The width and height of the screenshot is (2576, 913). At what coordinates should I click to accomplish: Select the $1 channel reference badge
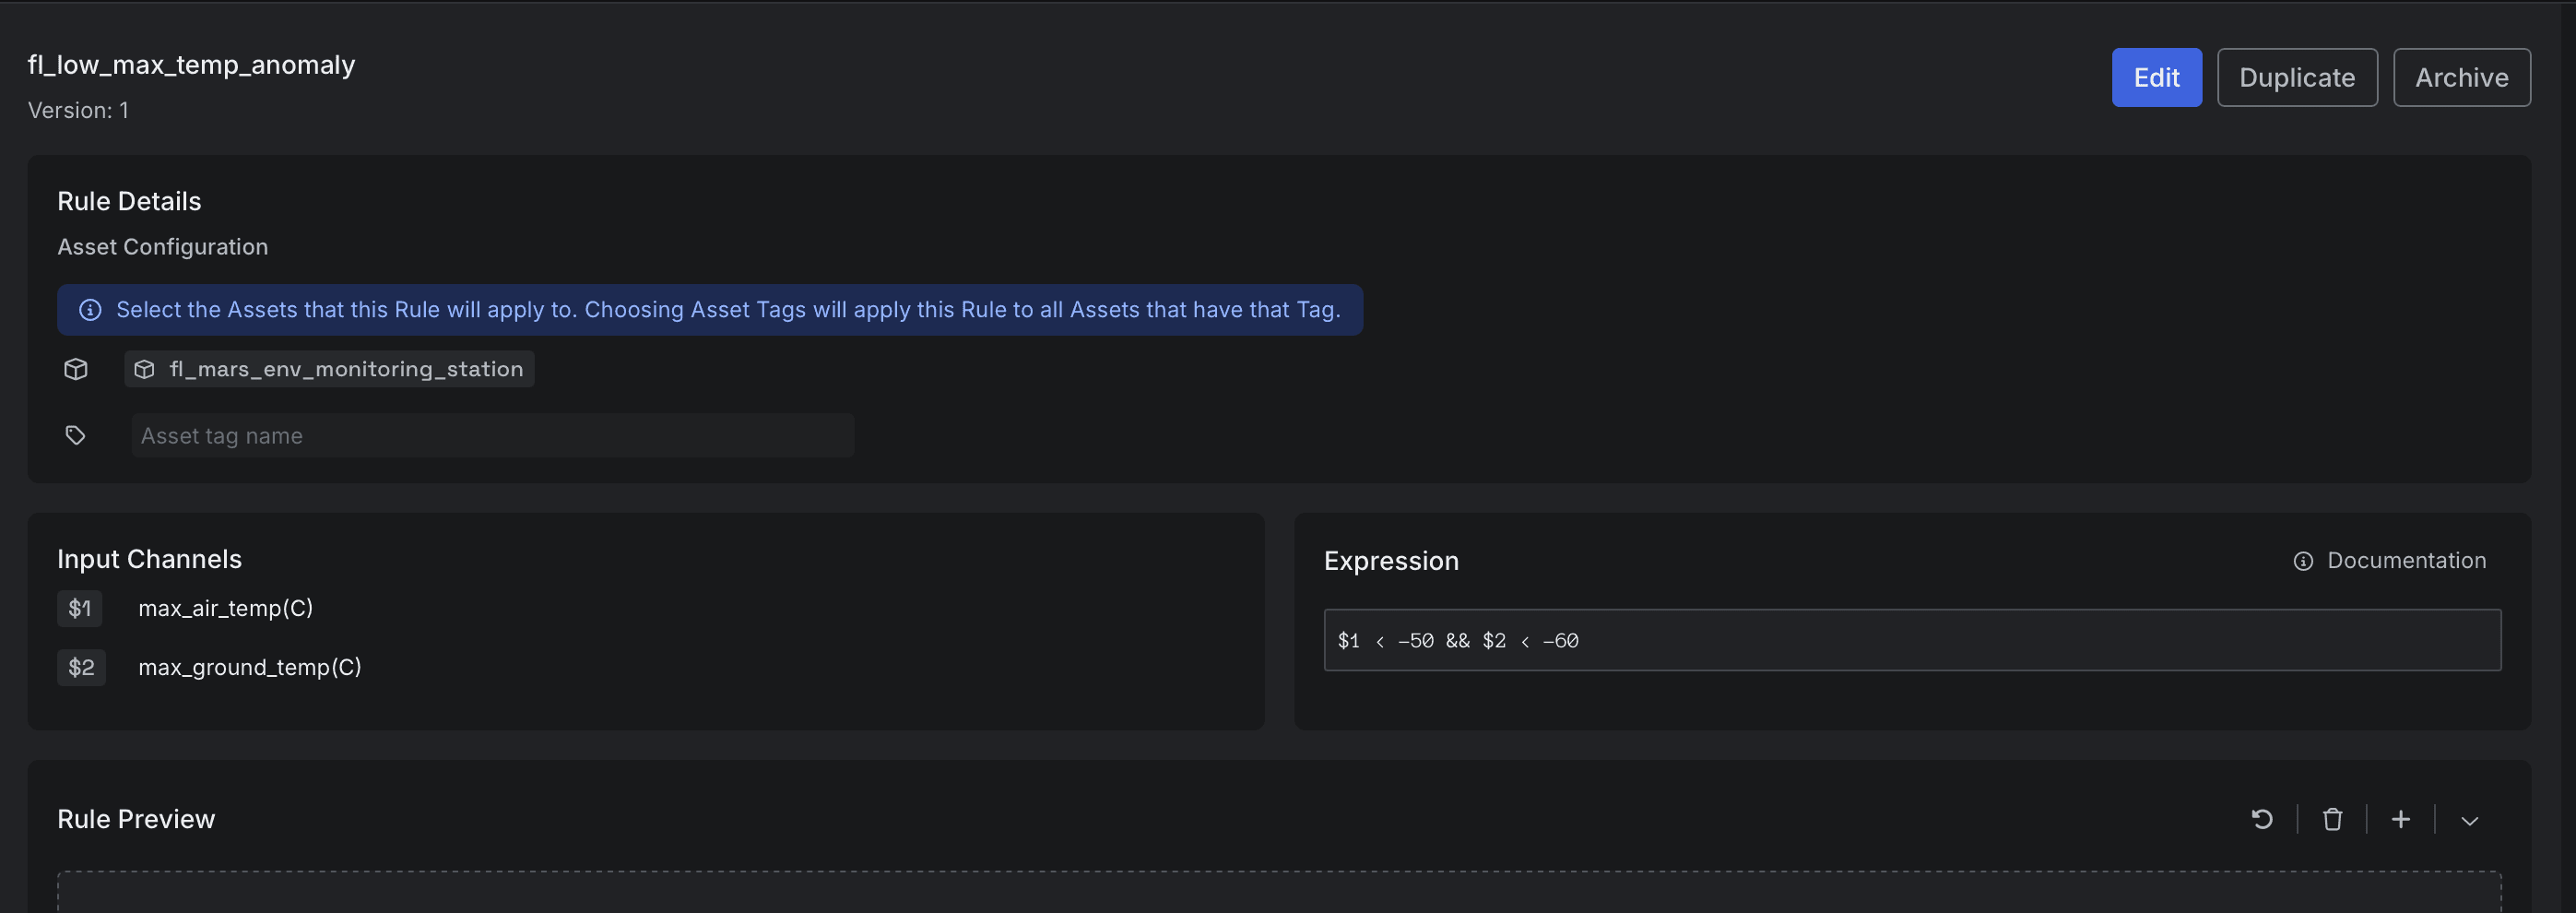[80, 608]
